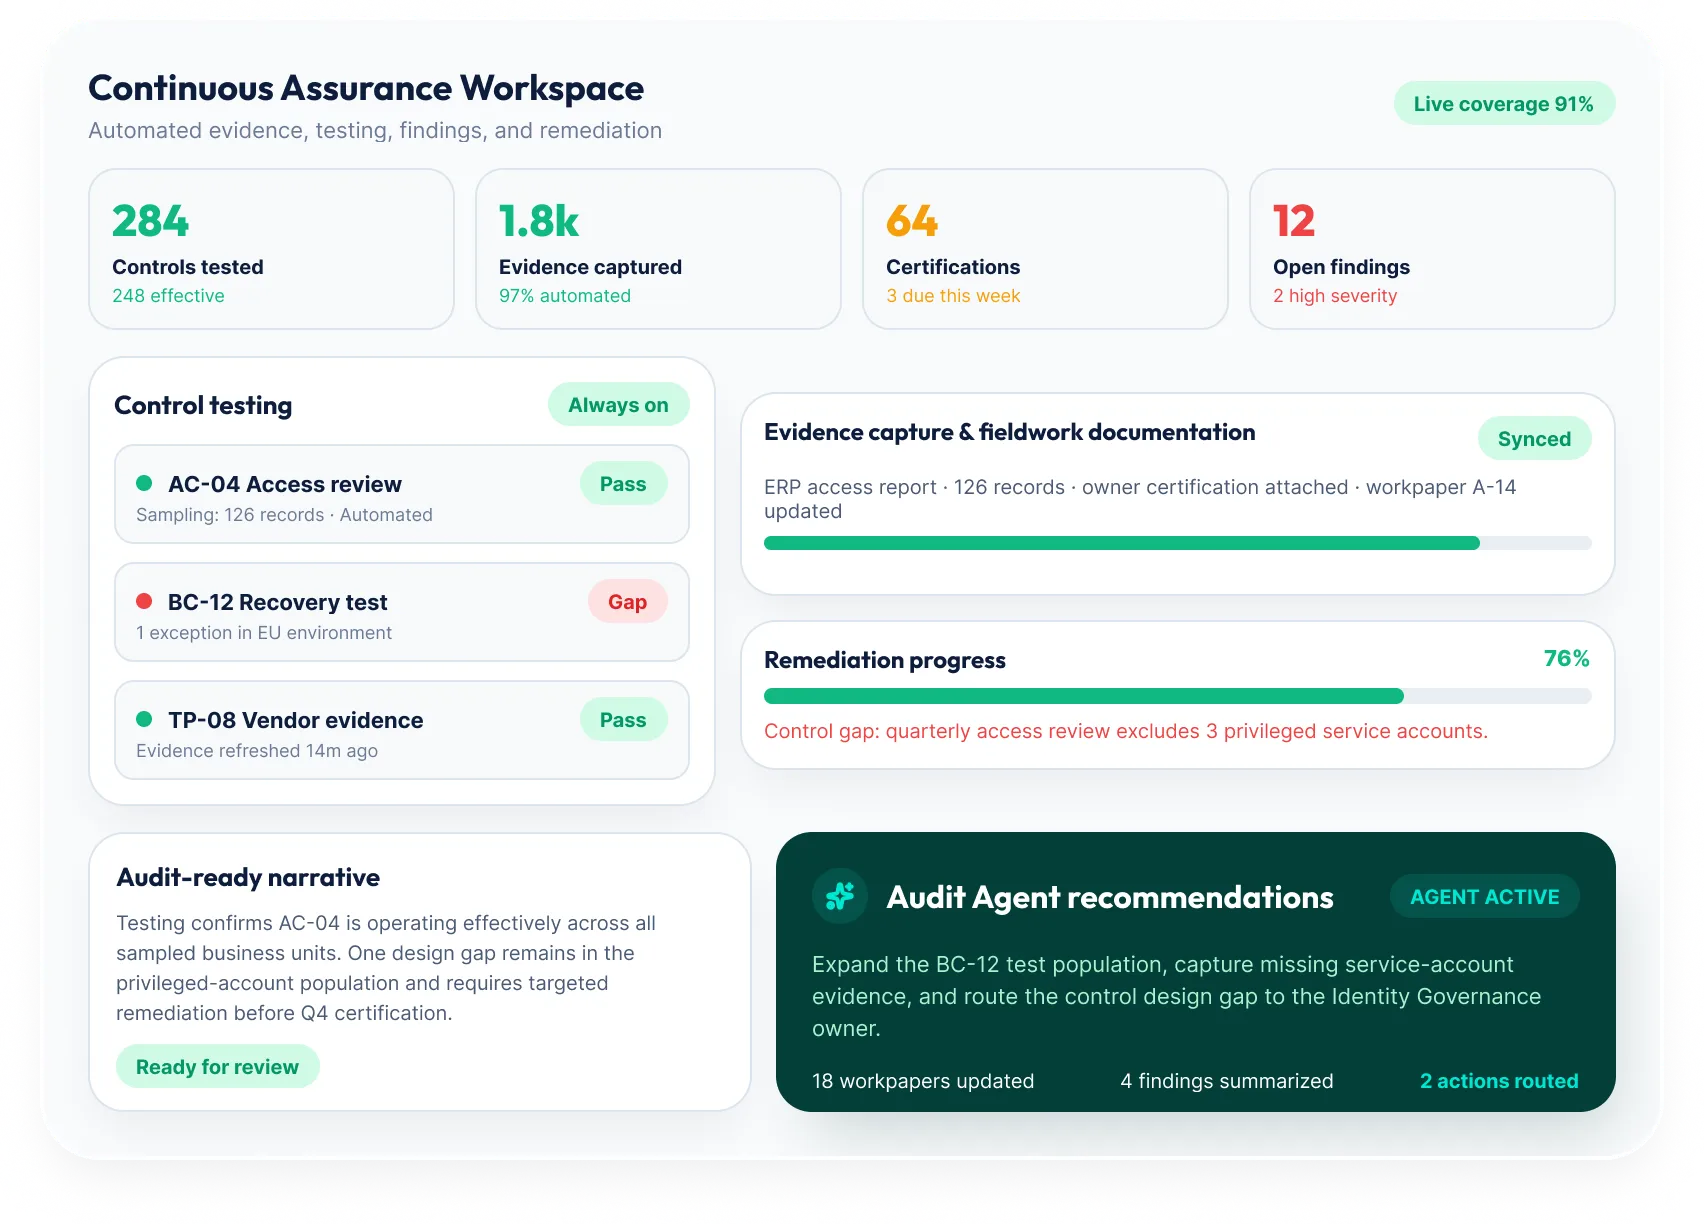Click the green status dot for AC-04
1704x1224 pixels.
click(144, 483)
